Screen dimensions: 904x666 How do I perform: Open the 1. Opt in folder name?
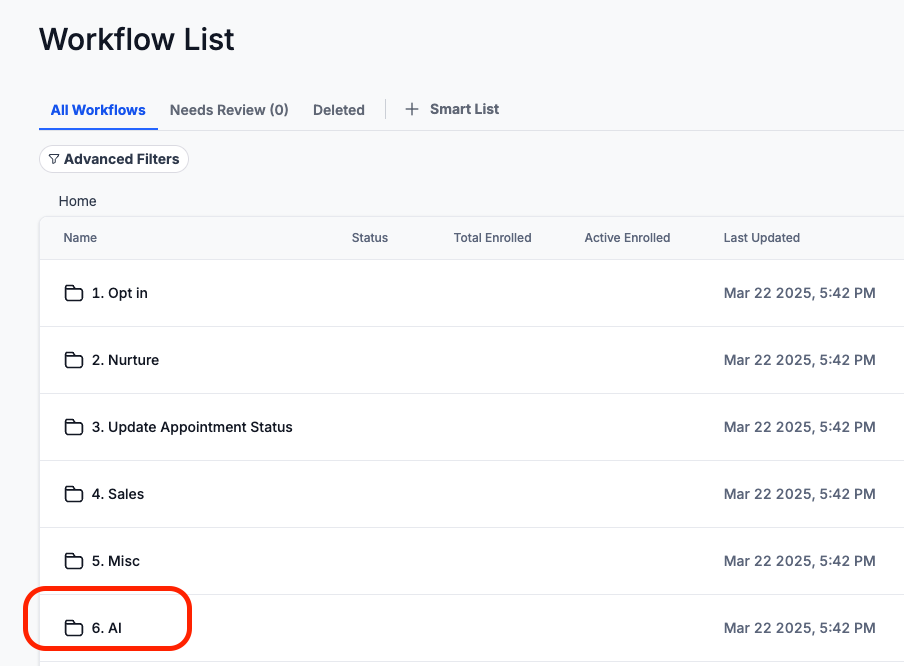pyautogui.click(x=120, y=293)
